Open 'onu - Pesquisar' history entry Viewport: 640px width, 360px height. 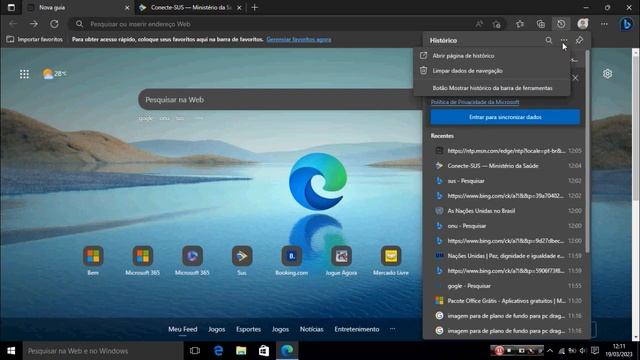pos(506,226)
